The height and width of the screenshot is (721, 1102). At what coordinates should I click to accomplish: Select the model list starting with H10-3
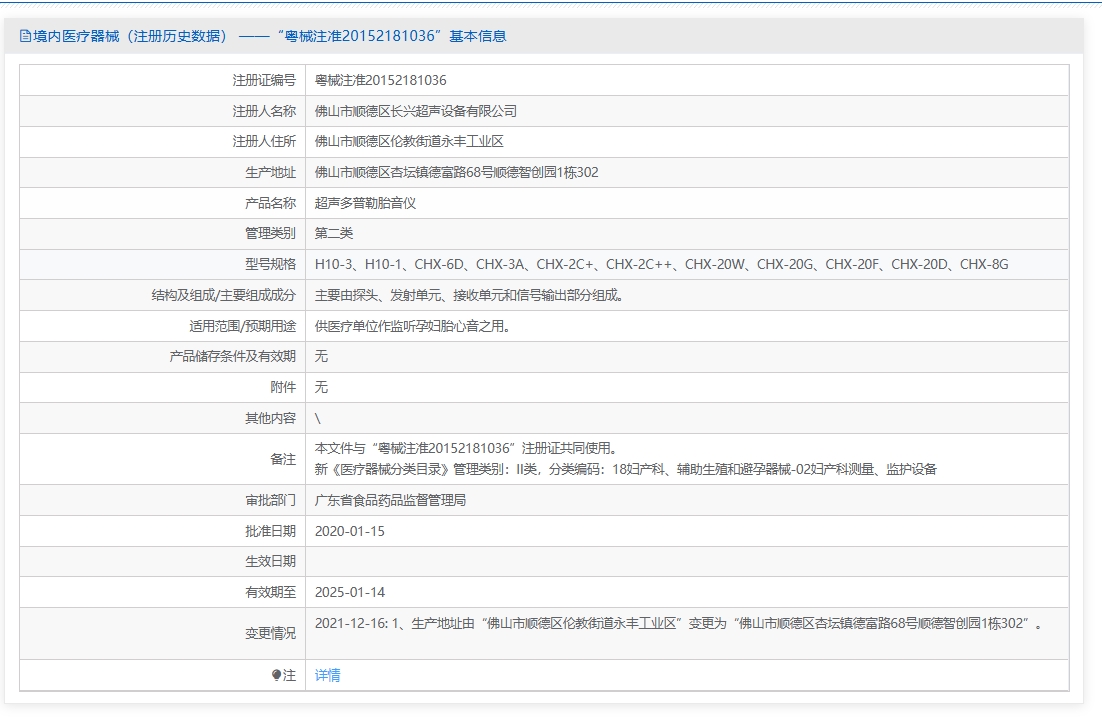(x=661, y=264)
